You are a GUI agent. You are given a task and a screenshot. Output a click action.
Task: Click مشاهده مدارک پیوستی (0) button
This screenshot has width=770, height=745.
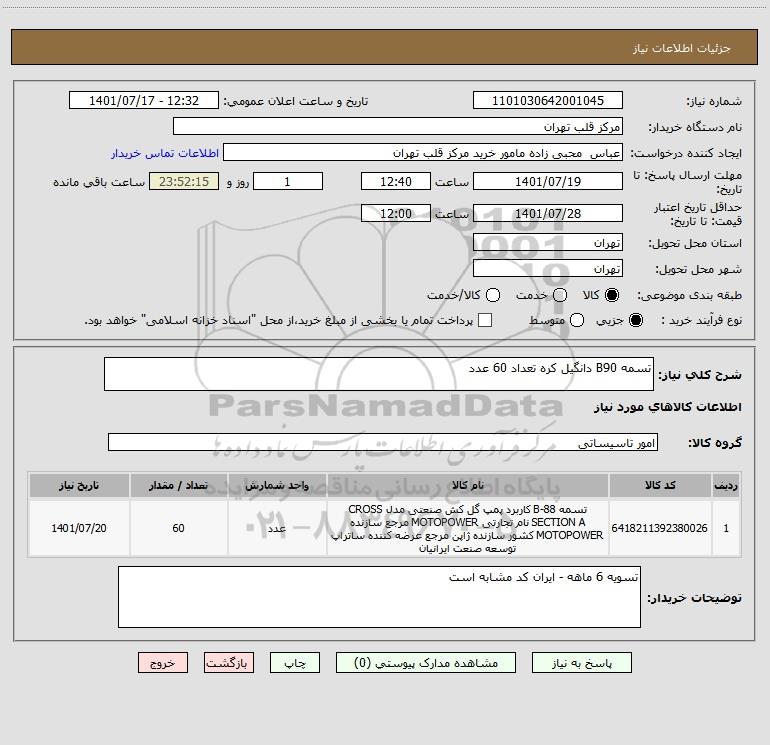coord(426,663)
